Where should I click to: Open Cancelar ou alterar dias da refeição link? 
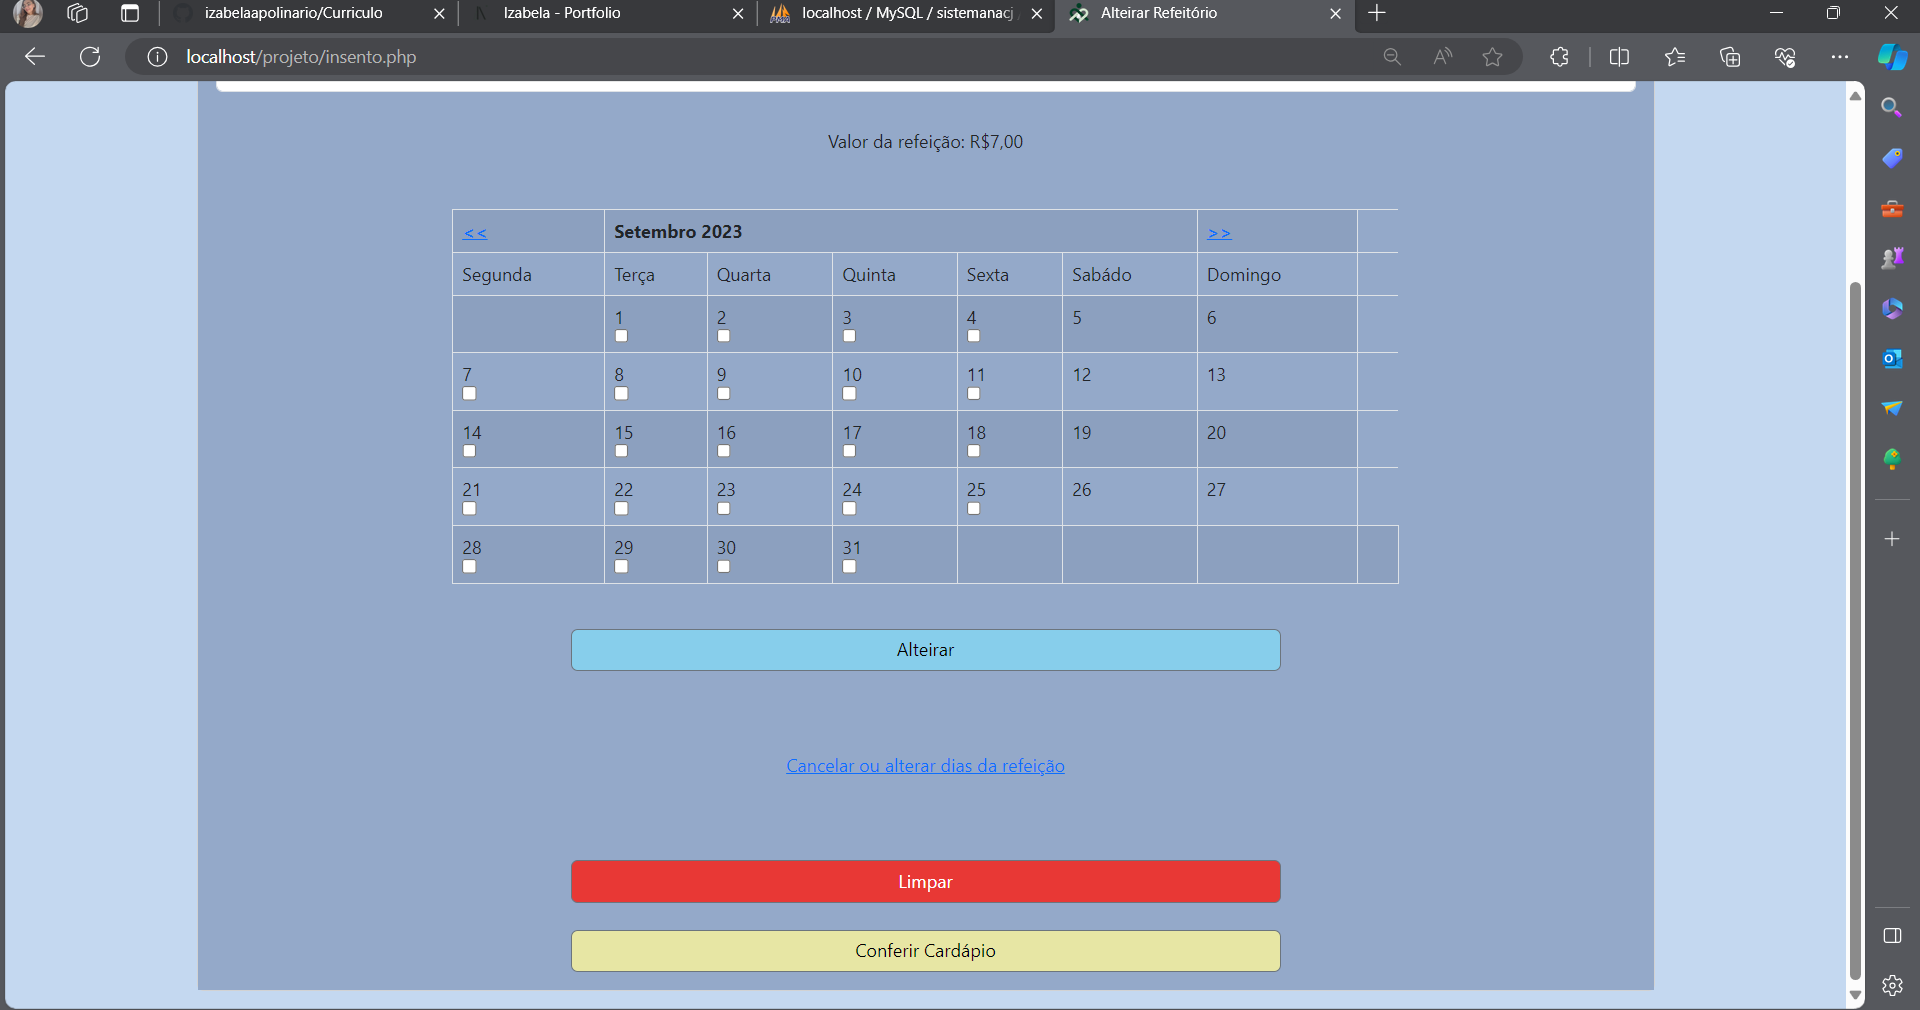925,766
